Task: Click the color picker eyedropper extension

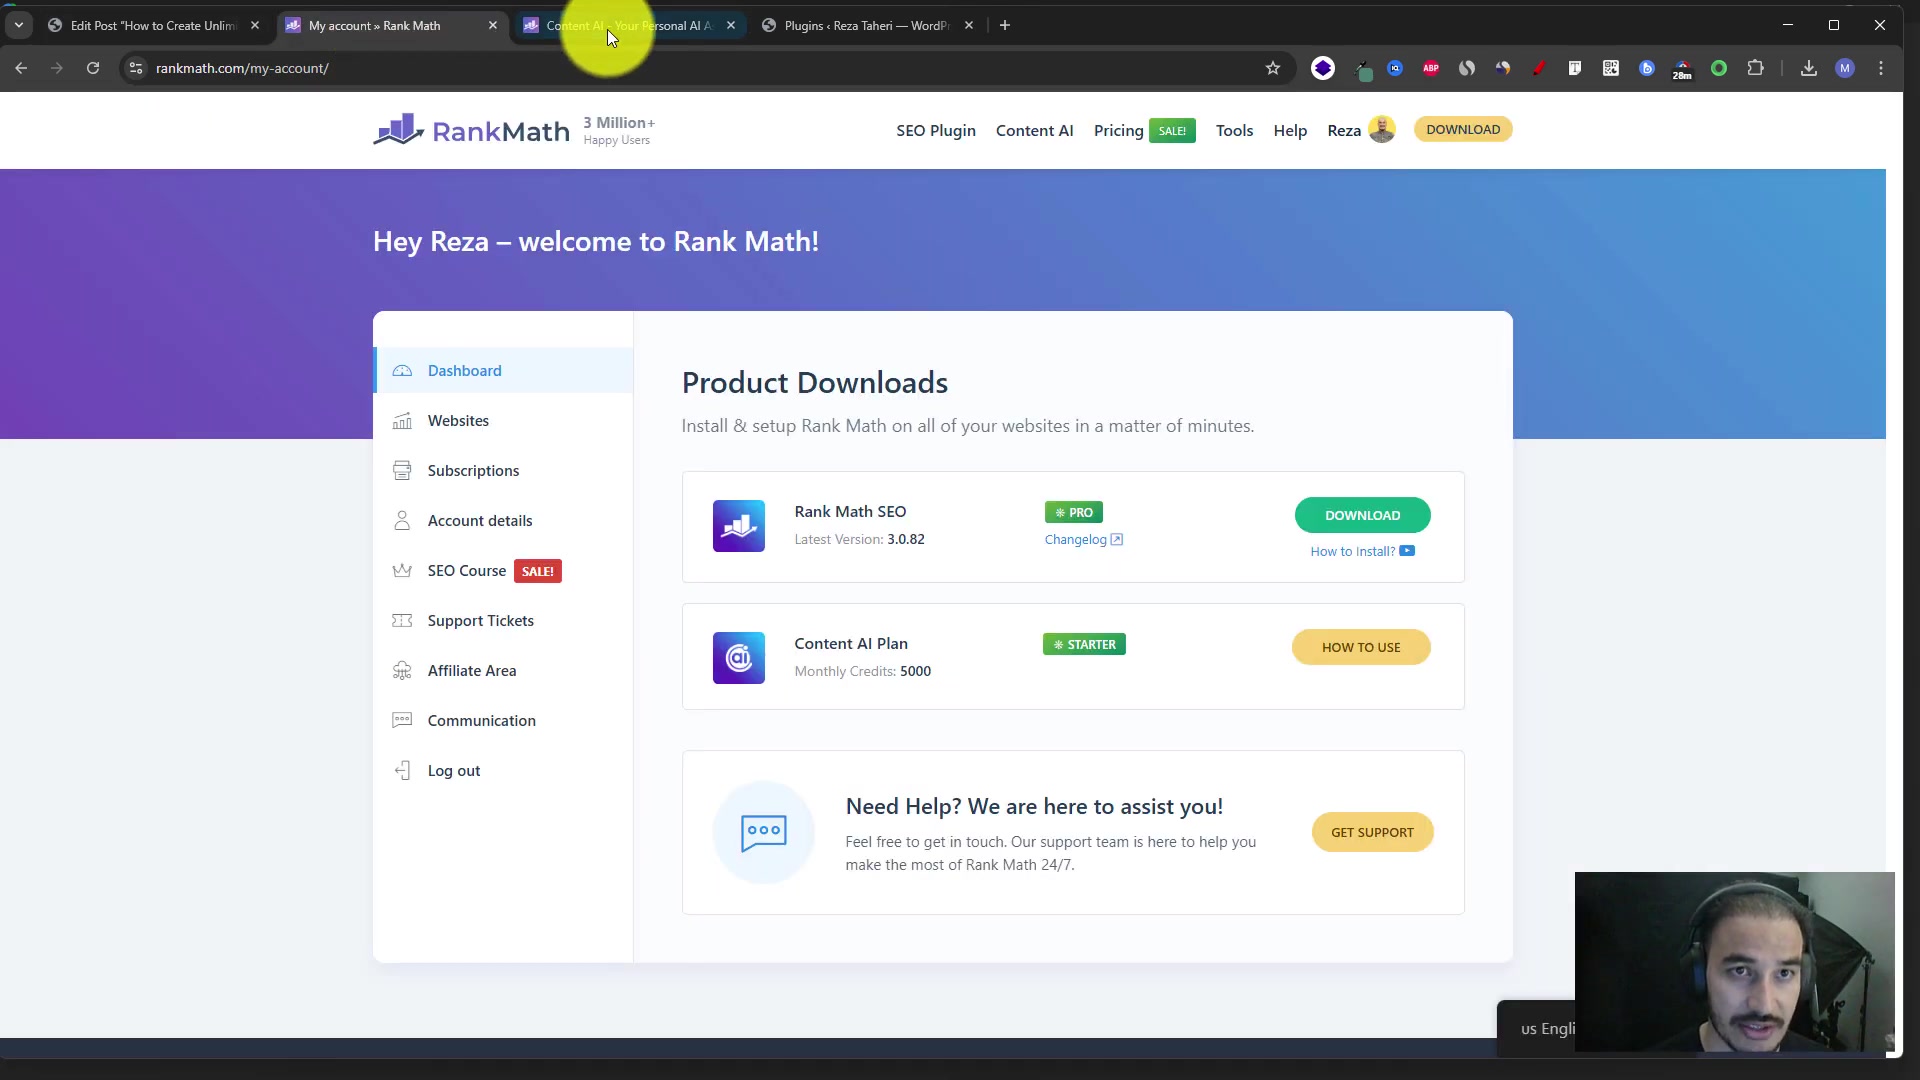Action: (x=1363, y=69)
